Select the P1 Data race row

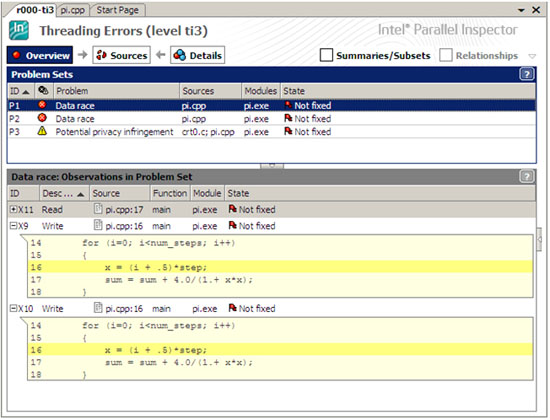coord(271,105)
